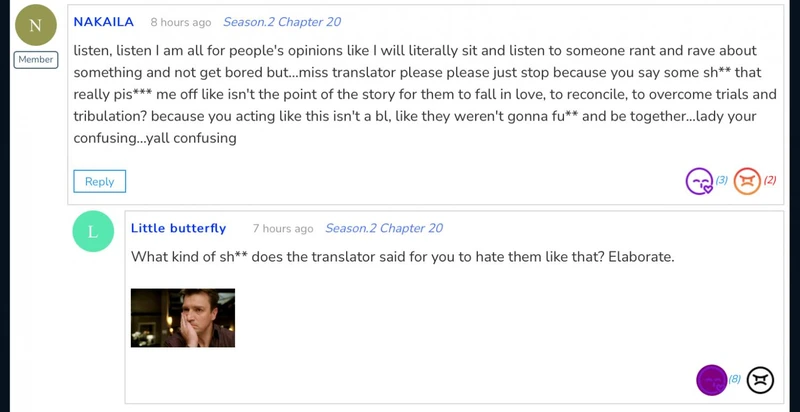Open NAKAILA's profile from the username
800x412 pixels.
pos(103,22)
